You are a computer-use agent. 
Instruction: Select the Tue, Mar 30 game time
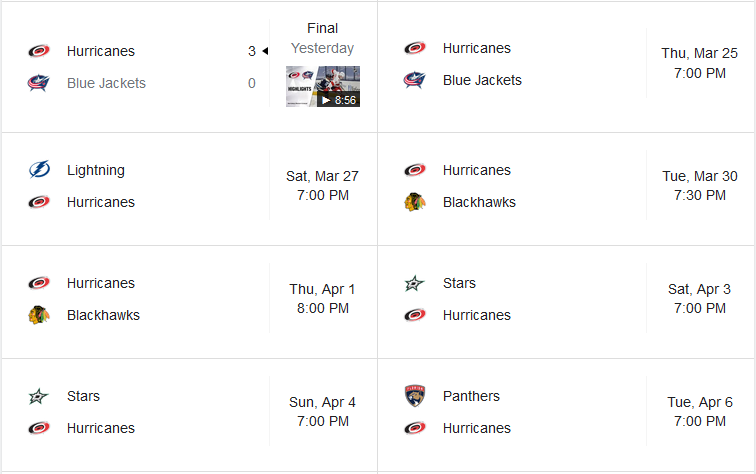tap(700, 185)
